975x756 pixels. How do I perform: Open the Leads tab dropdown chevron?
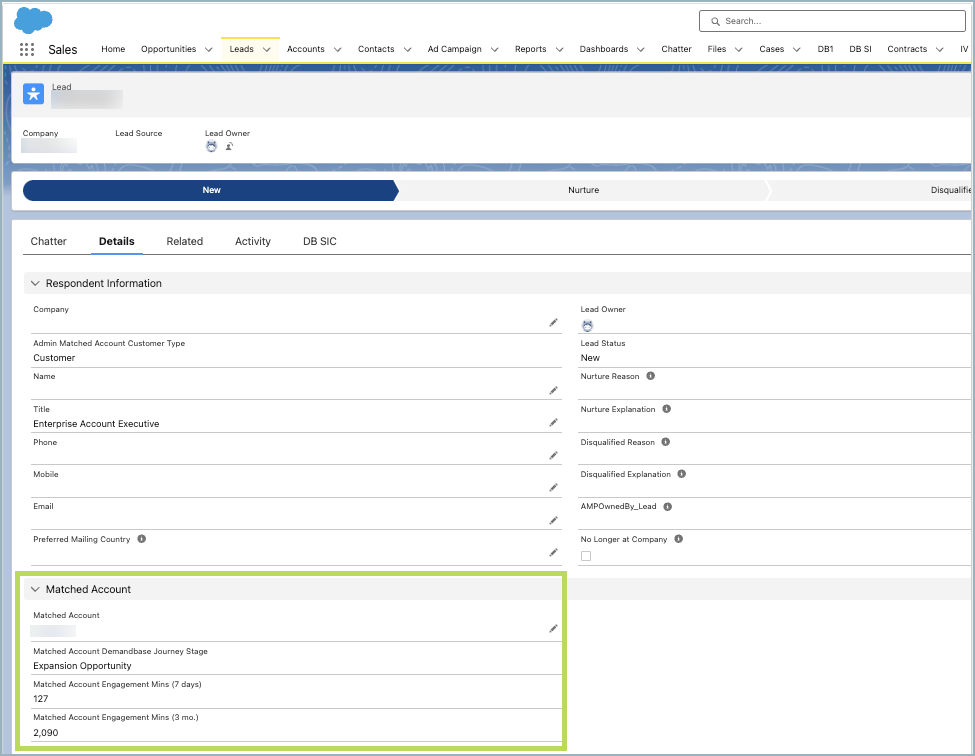point(266,48)
